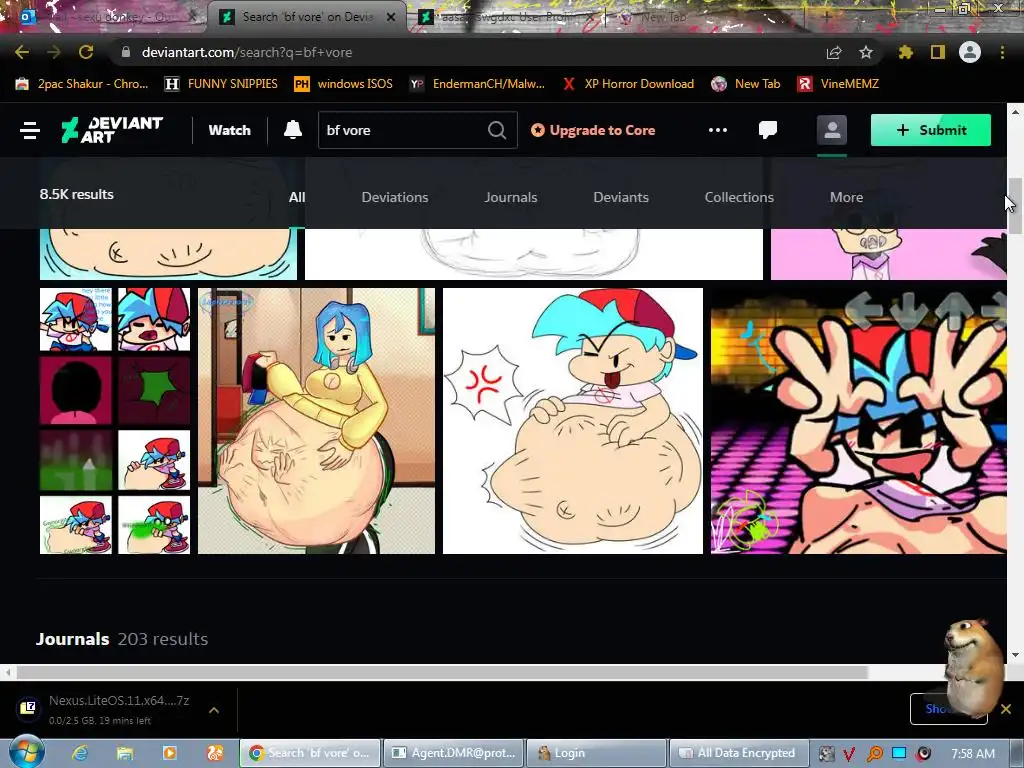Open the DeviantArt hamburger menu
The height and width of the screenshot is (768, 1024).
(29, 130)
